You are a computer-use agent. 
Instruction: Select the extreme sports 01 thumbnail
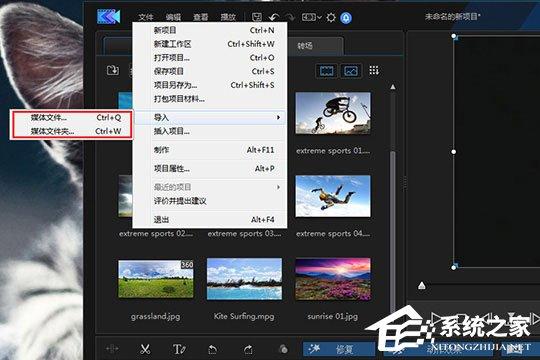click(333, 113)
